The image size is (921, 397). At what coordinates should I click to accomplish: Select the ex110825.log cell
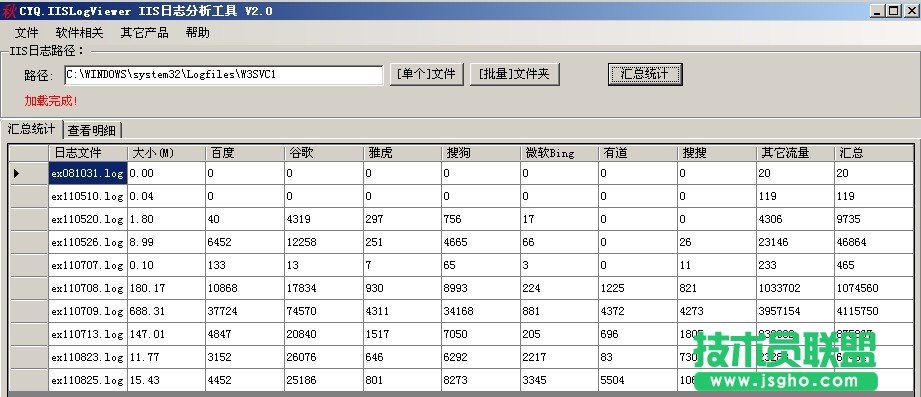(x=88, y=380)
